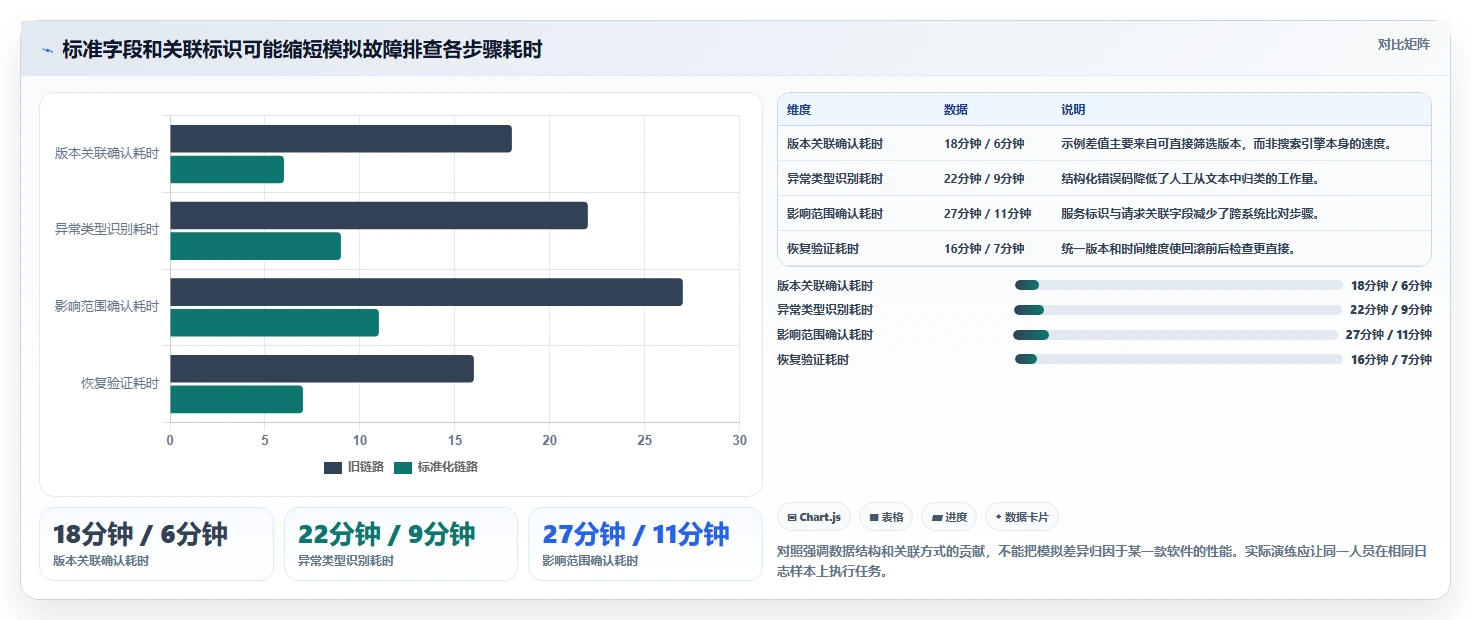Click the dark 旧链路 bar for 版本关联确认耗时
Screen dimensions: 1471x620
pos(341,139)
